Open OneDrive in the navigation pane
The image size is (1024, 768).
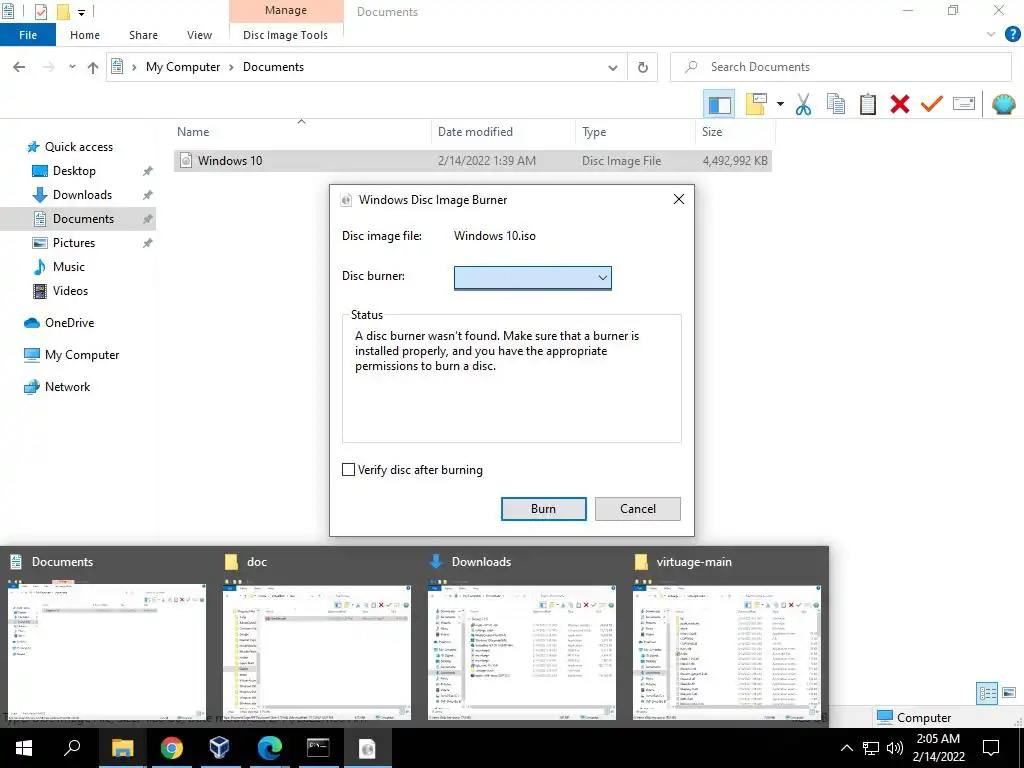[69, 323]
